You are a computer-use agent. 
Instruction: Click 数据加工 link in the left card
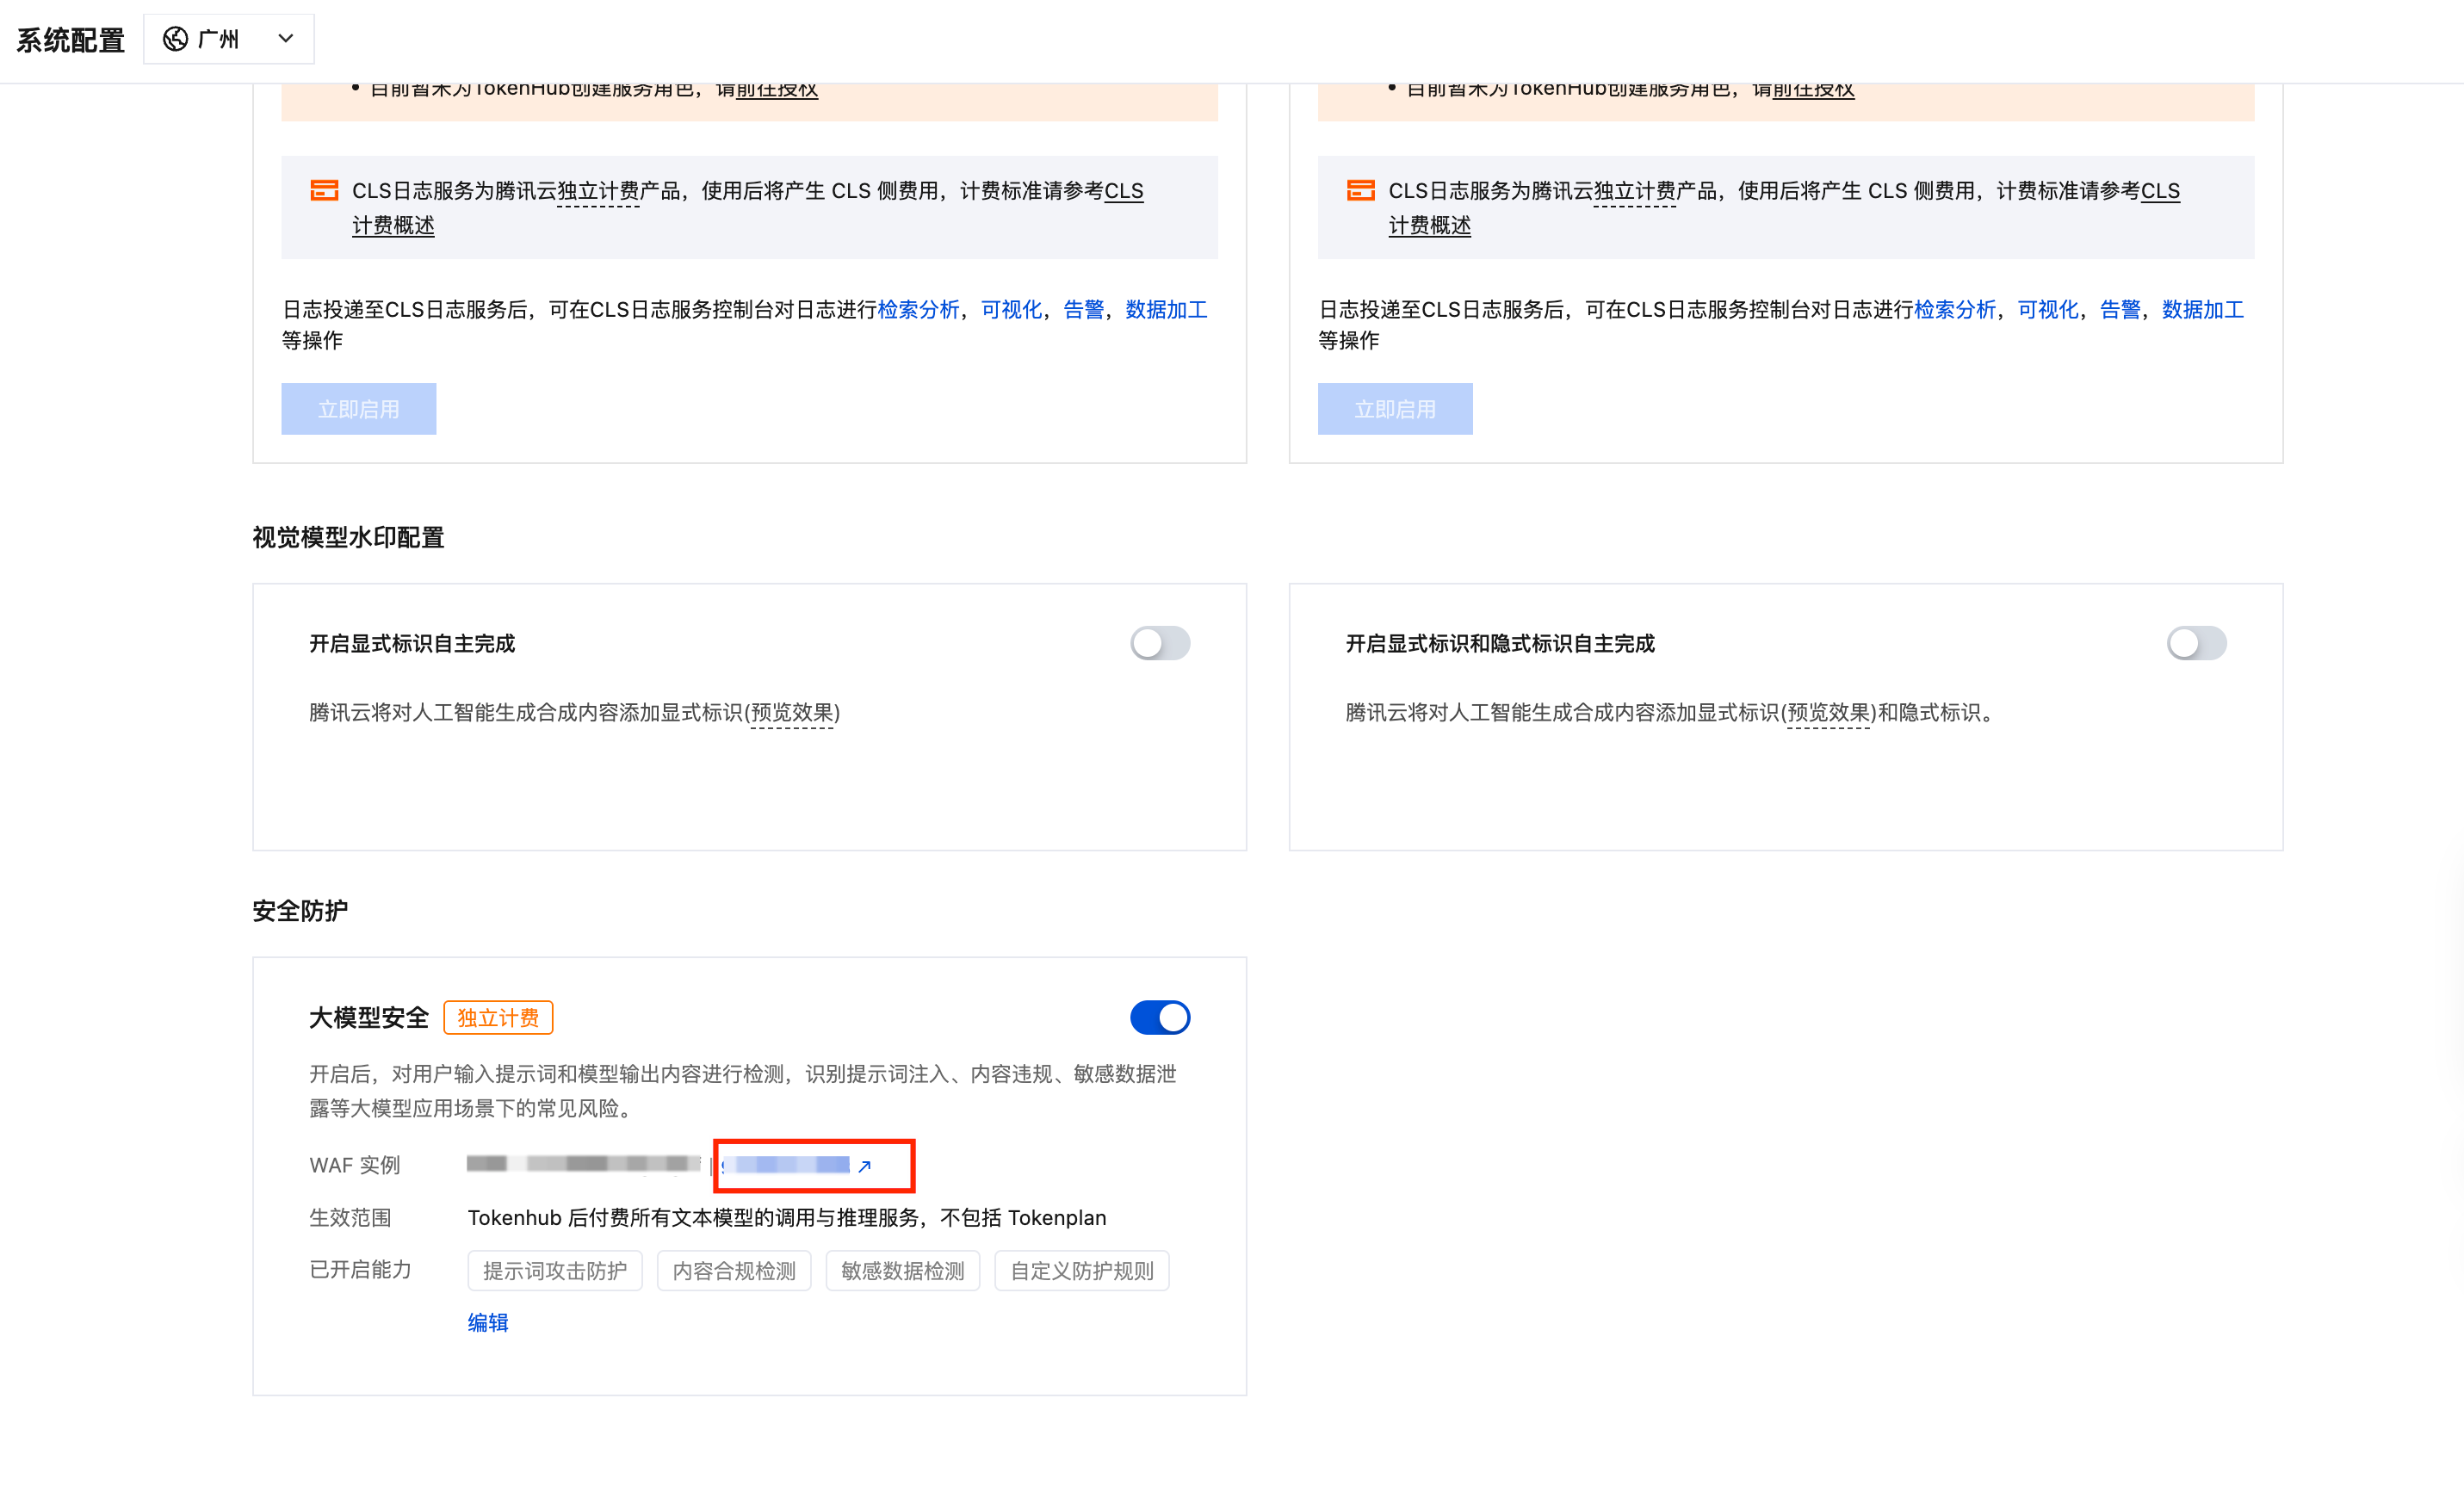pyautogui.click(x=1166, y=310)
